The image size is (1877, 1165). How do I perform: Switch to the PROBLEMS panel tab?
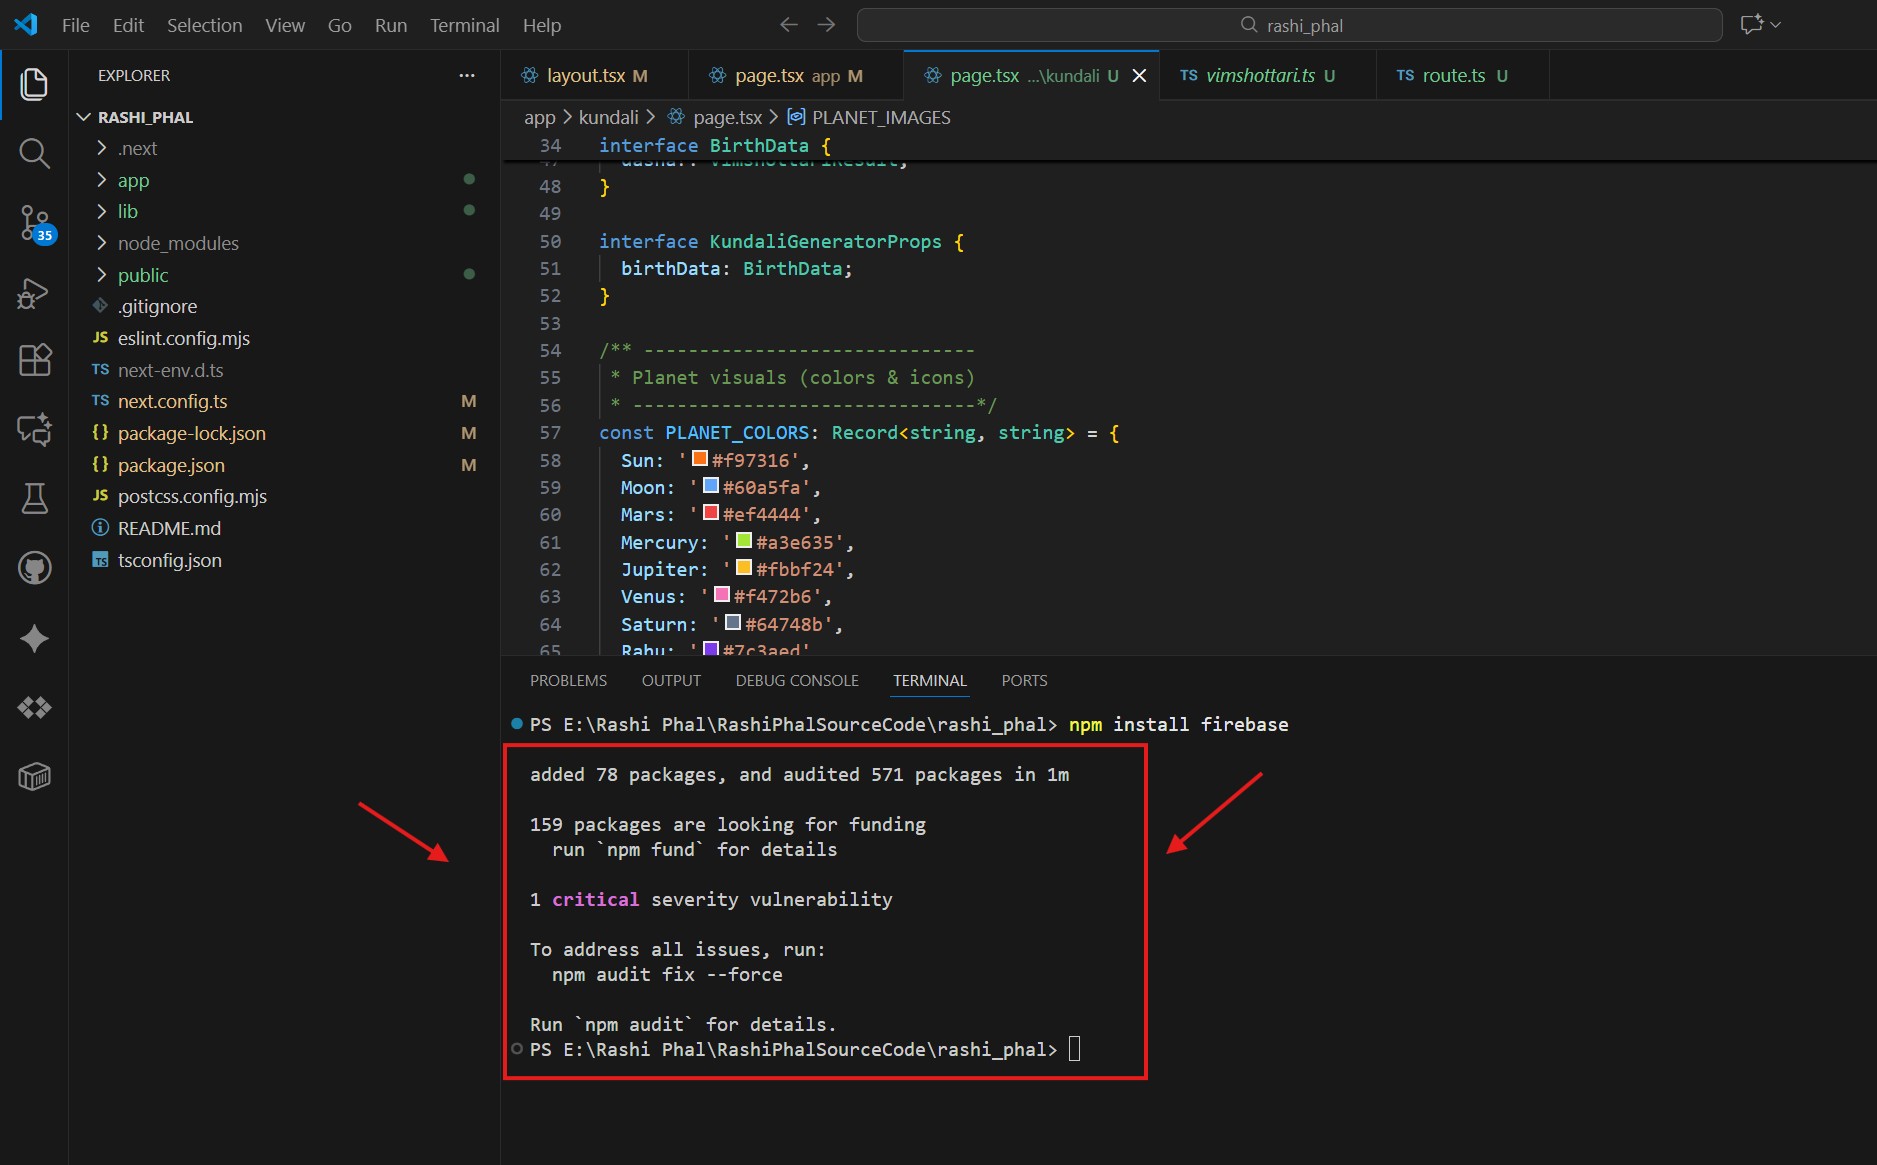pyautogui.click(x=568, y=680)
